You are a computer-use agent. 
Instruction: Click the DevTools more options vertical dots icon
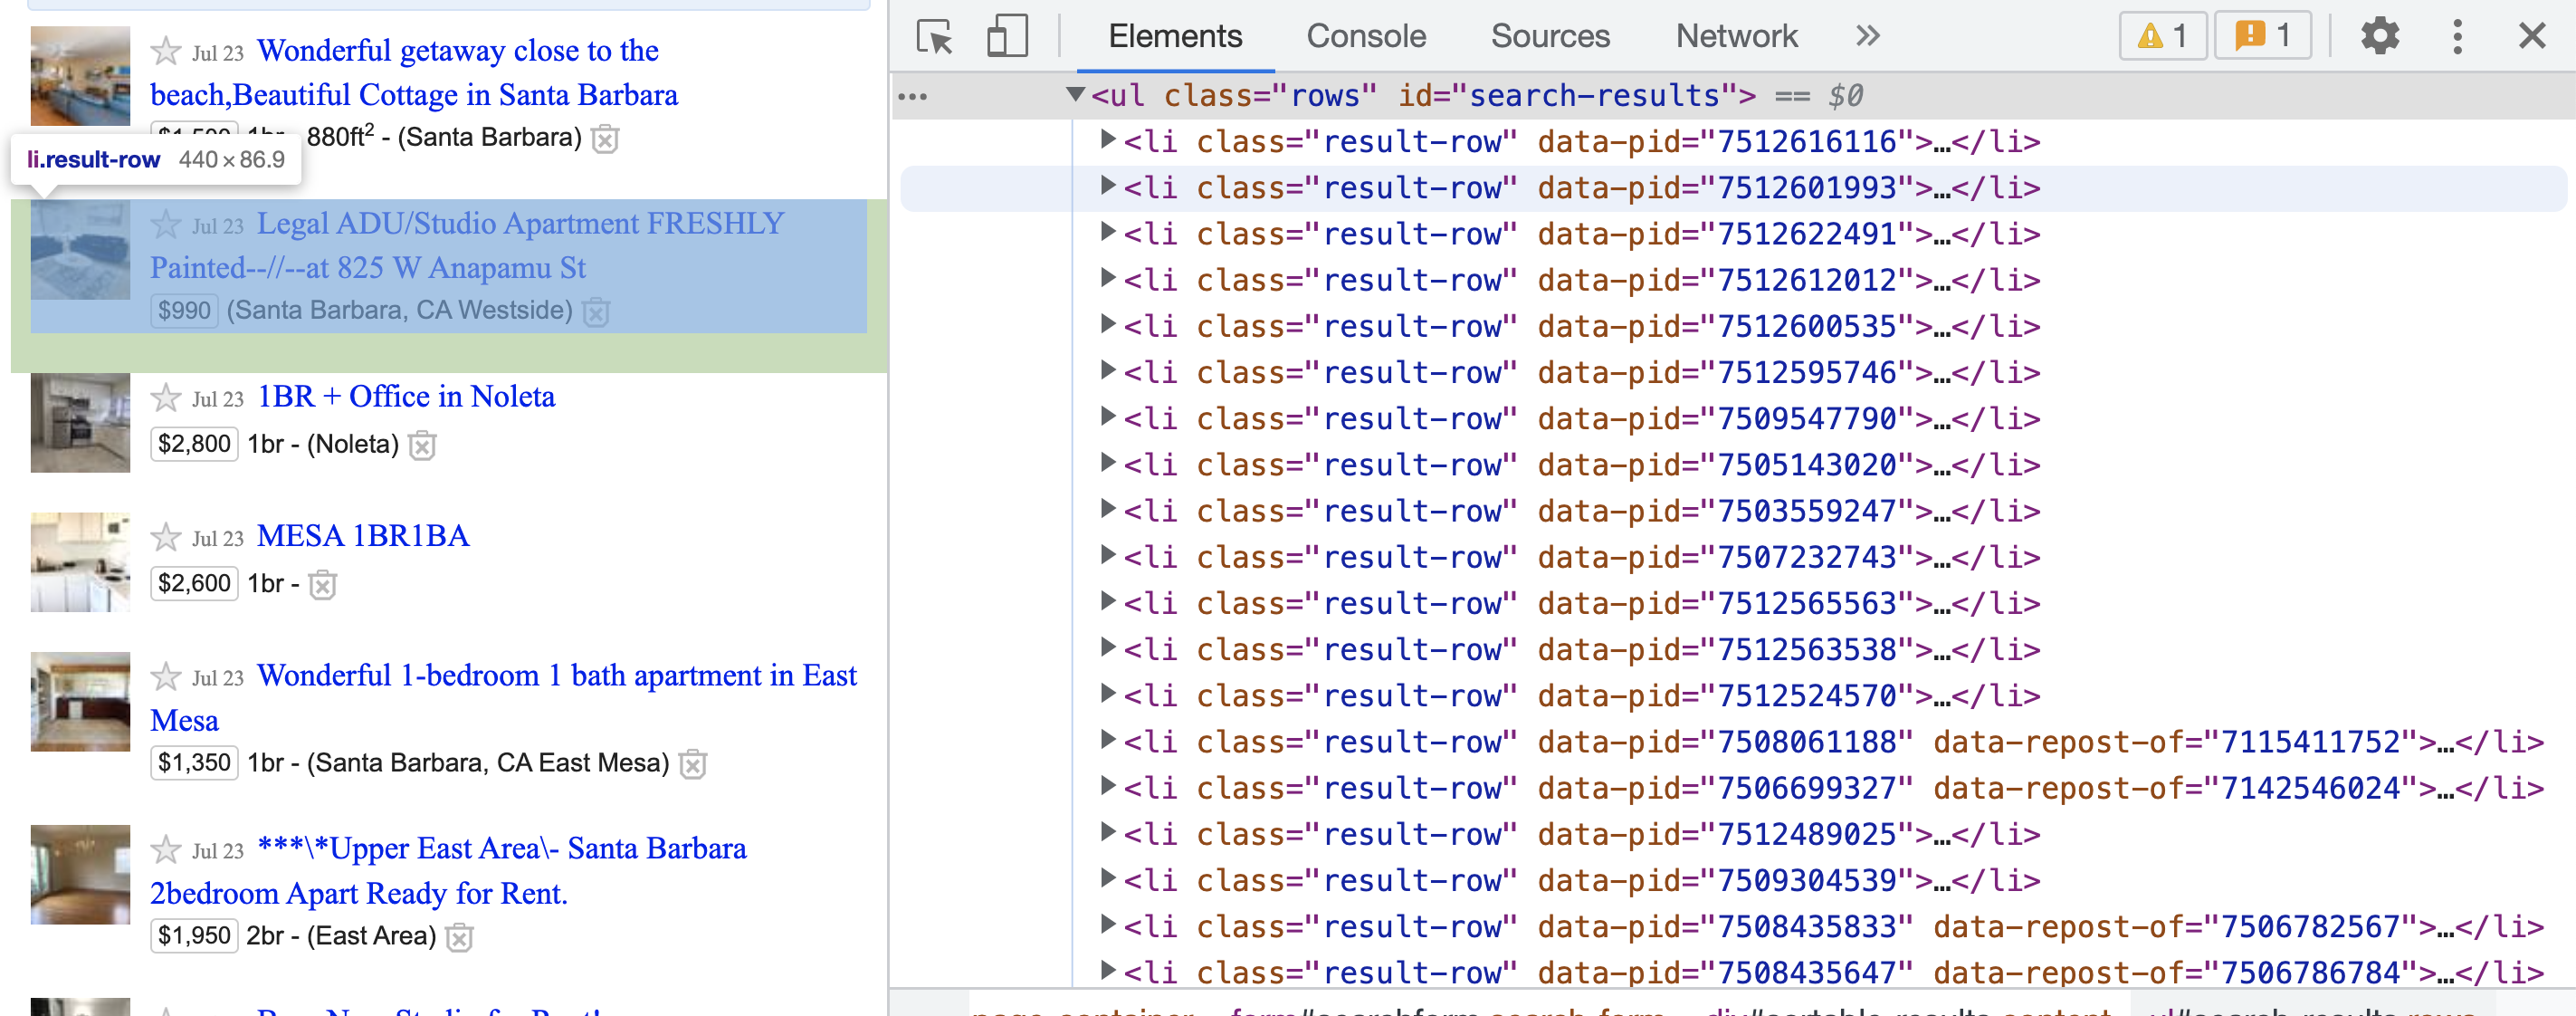(x=2459, y=33)
